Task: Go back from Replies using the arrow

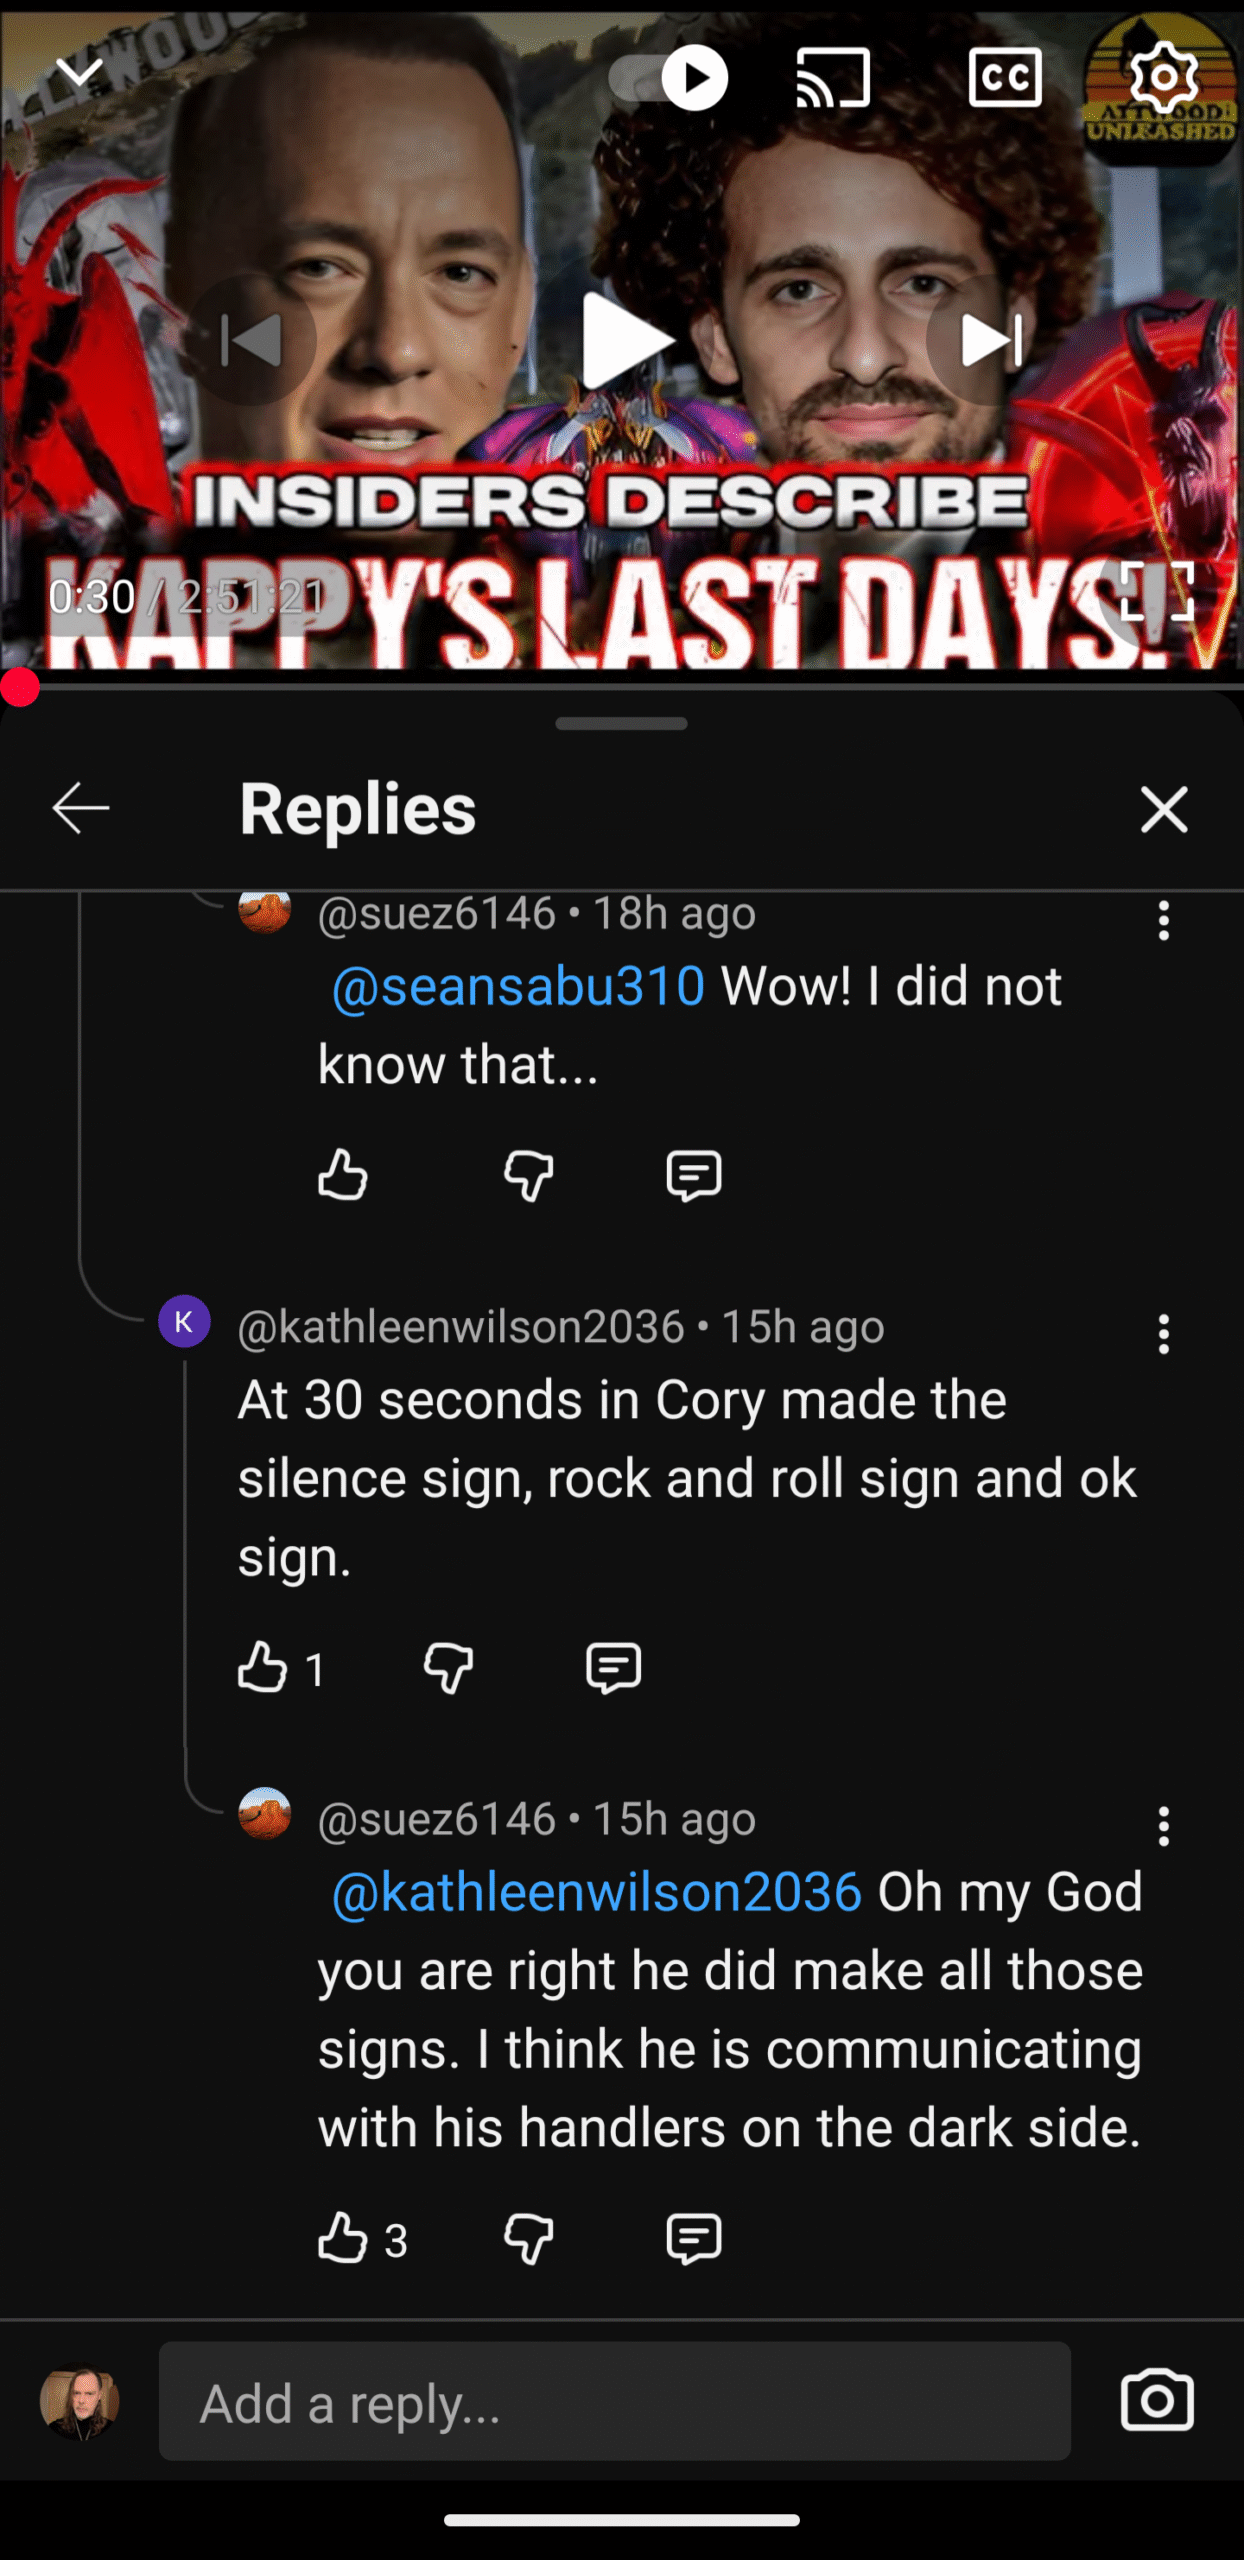Action: (x=80, y=808)
